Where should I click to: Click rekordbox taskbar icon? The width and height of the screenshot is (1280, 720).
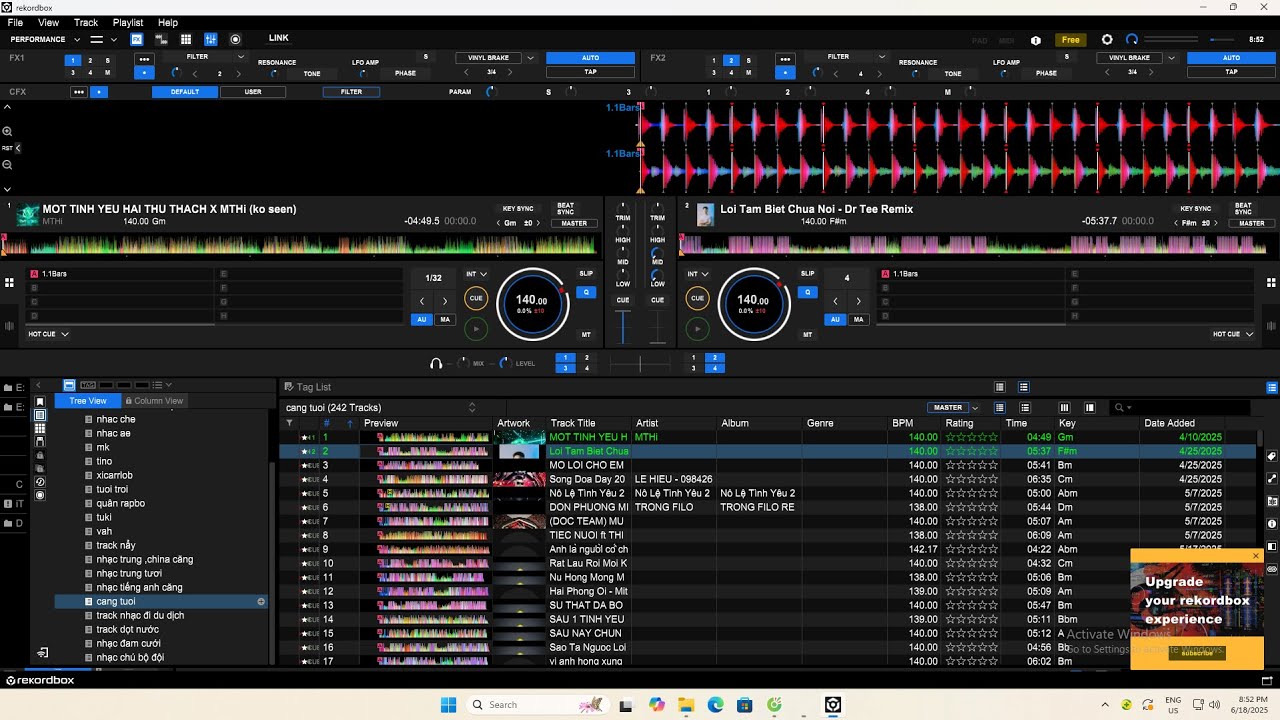[833, 705]
